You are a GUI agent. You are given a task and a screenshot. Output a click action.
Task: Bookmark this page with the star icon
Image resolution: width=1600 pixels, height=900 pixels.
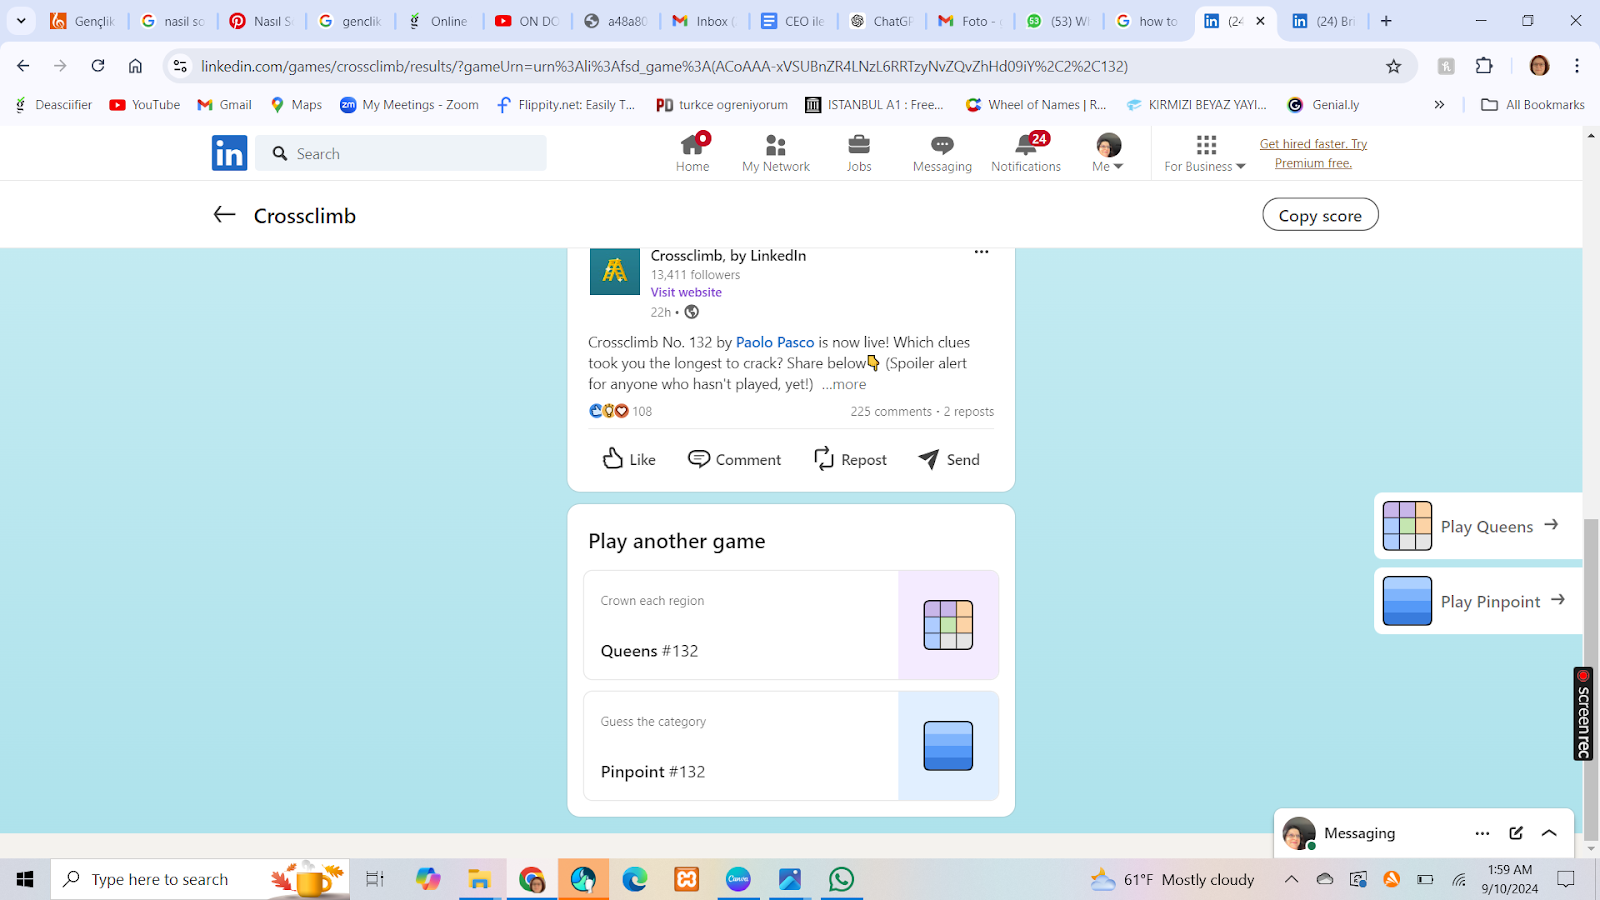(x=1393, y=66)
